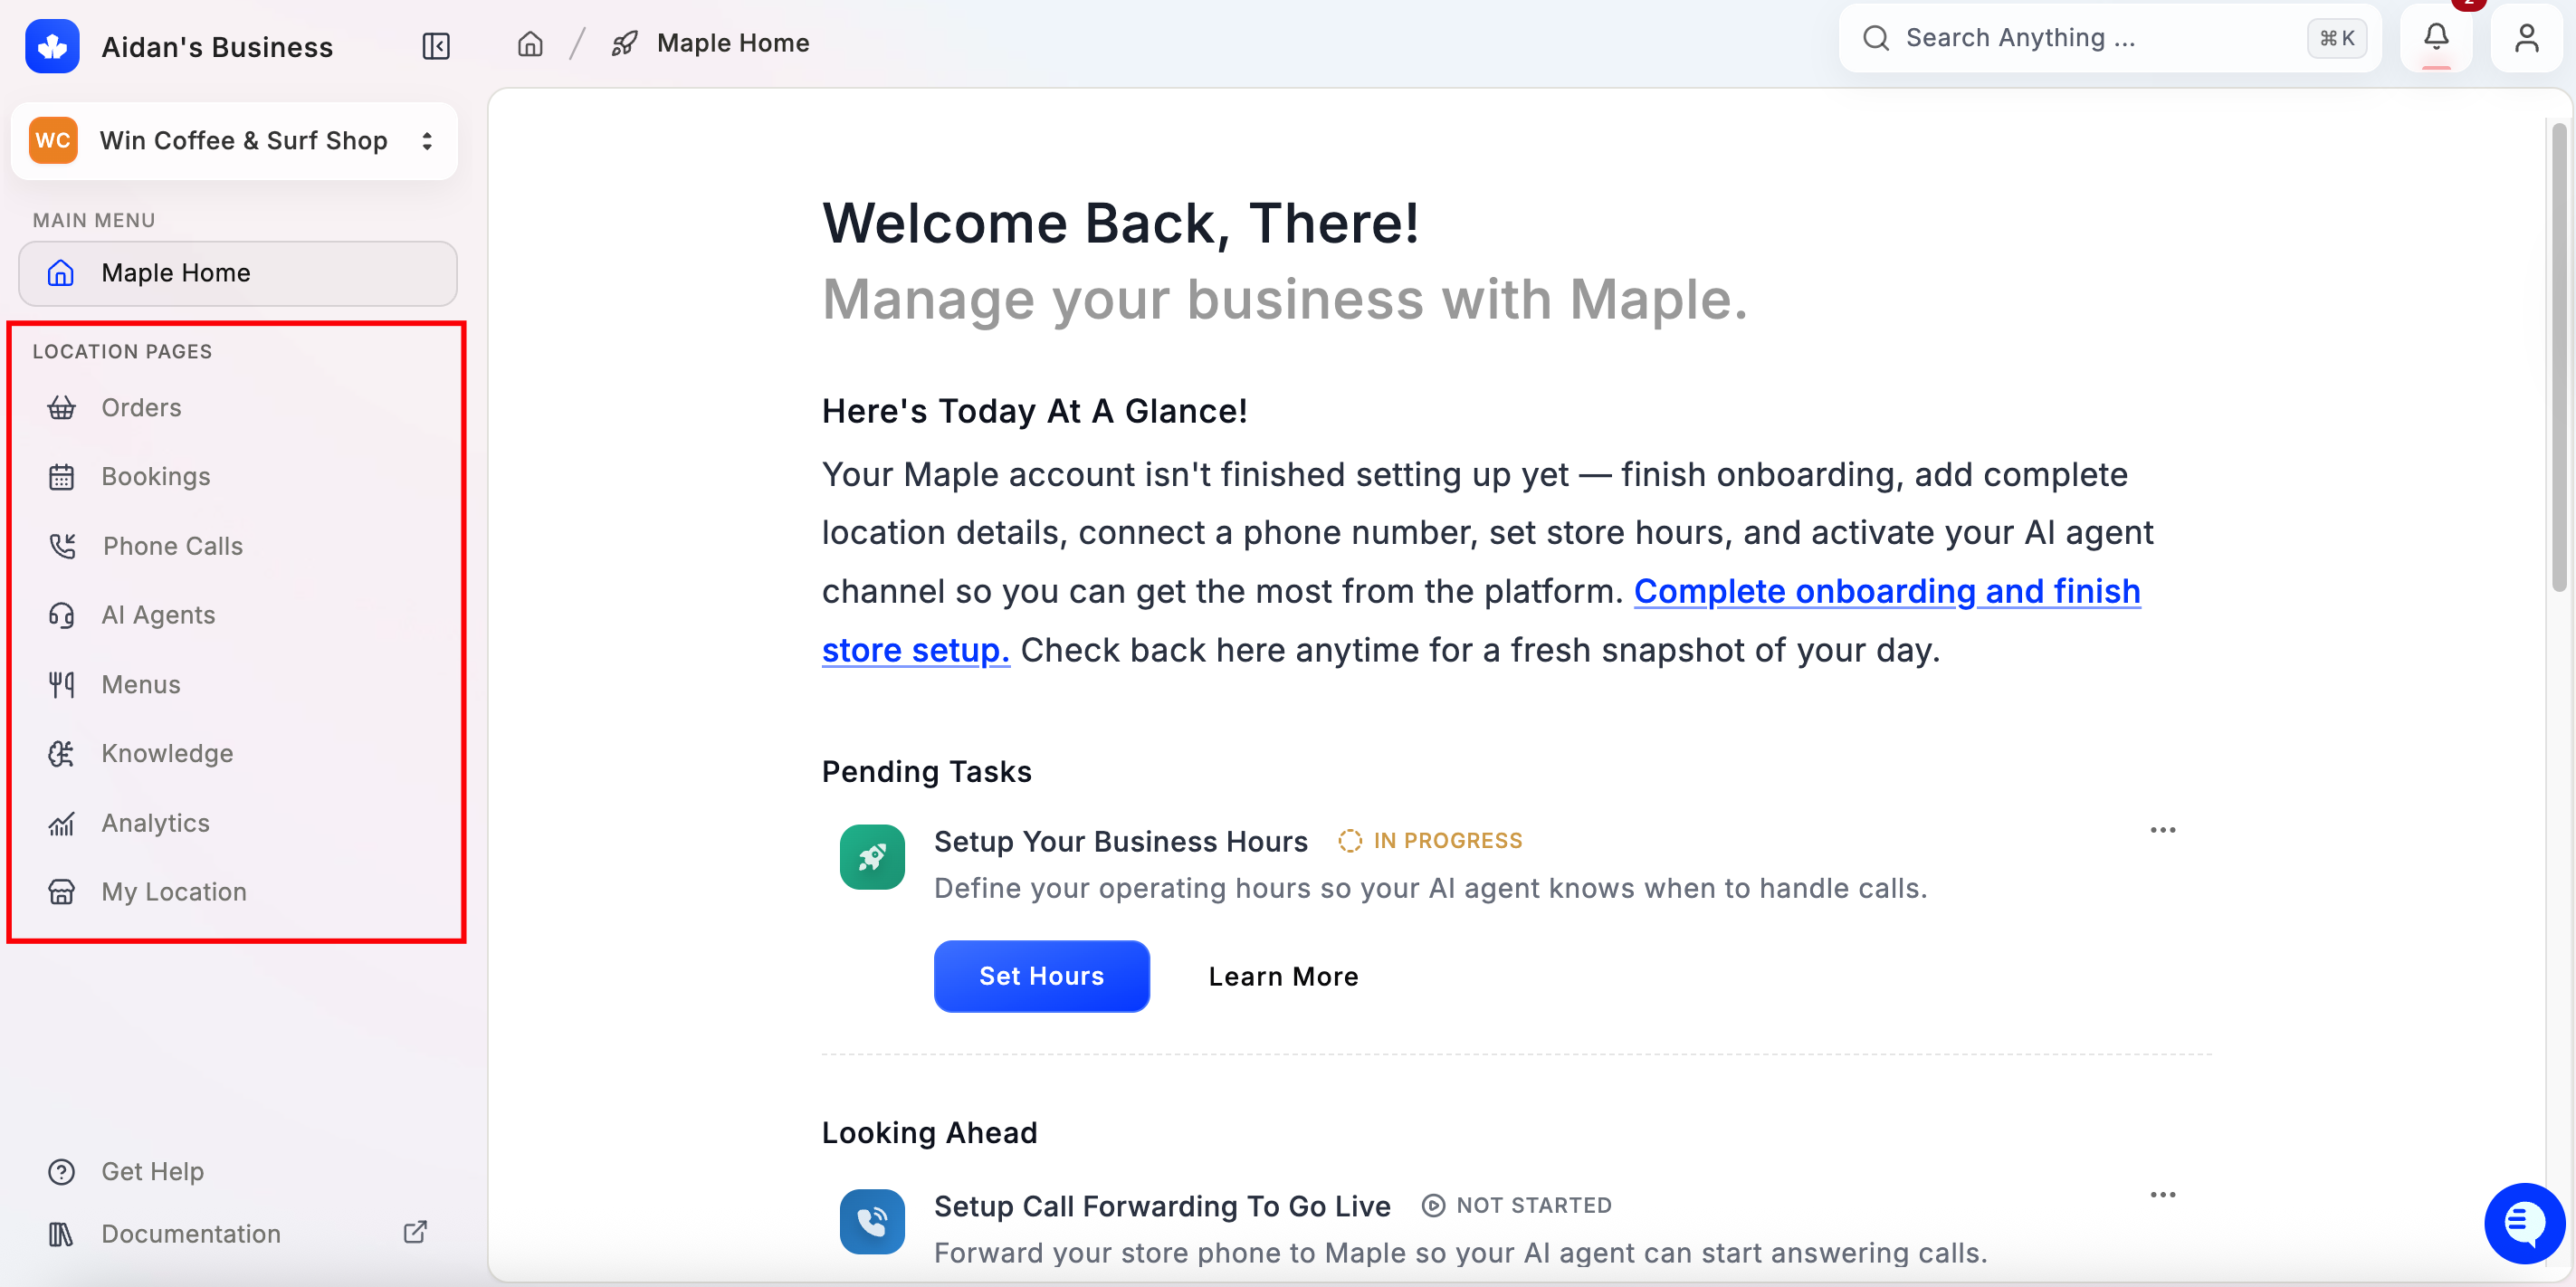This screenshot has width=2576, height=1287.
Task: Click the ⌘K shortcut badge
Action: 2337,38
